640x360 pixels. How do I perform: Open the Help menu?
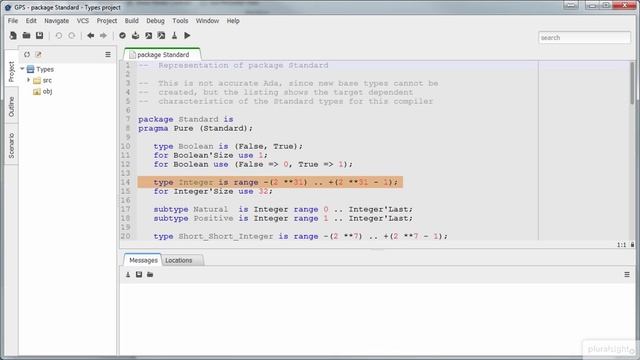click(x=233, y=21)
